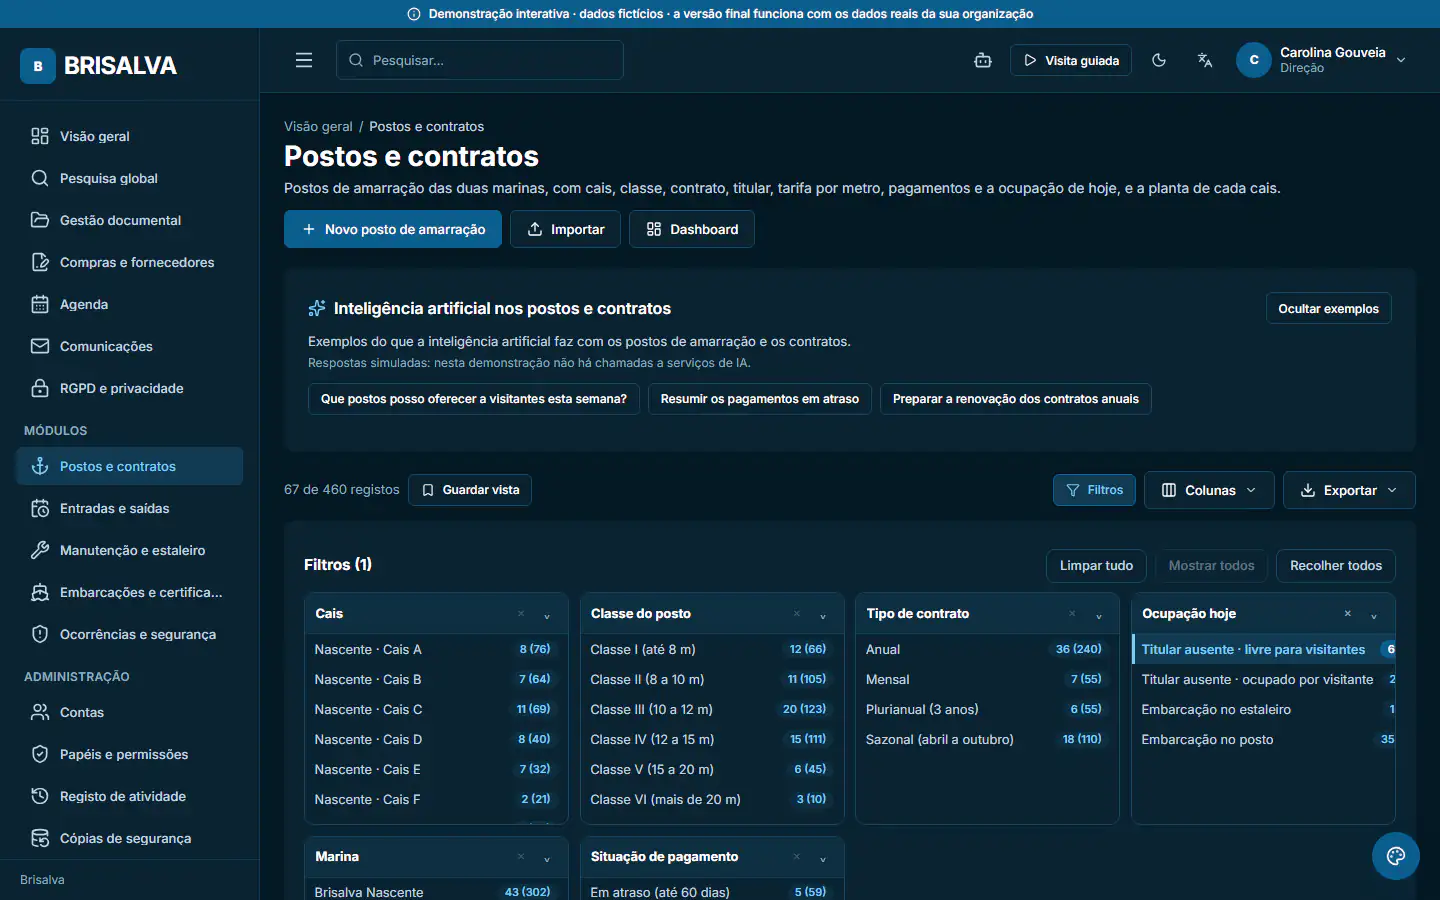Screen dimensions: 1440x900
Task: Open the palette customization floating button
Action: [1396, 856]
